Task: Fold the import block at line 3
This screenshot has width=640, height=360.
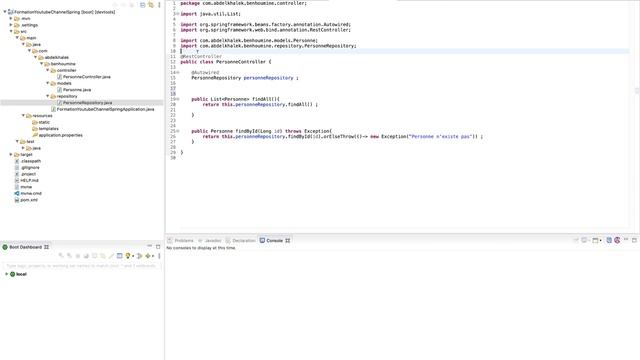Action: coord(178,14)
